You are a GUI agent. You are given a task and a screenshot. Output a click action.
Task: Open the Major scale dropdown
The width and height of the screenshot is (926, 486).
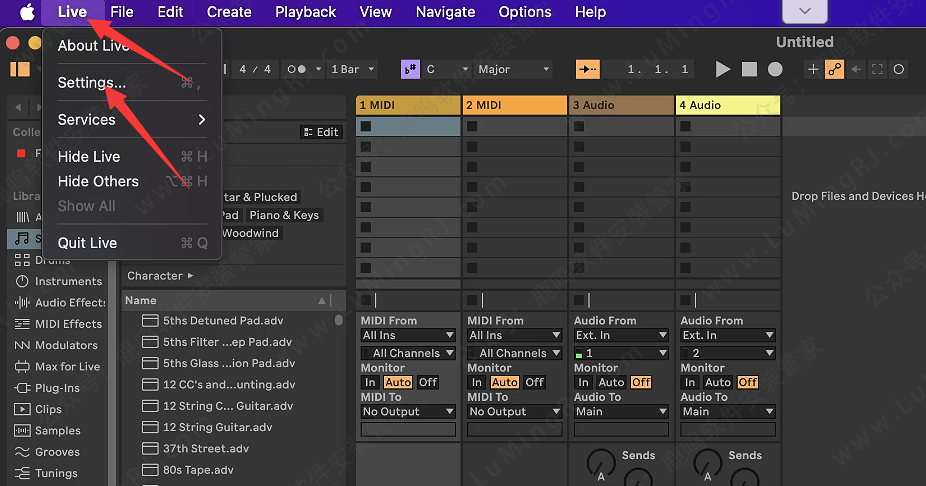[514, 69]
